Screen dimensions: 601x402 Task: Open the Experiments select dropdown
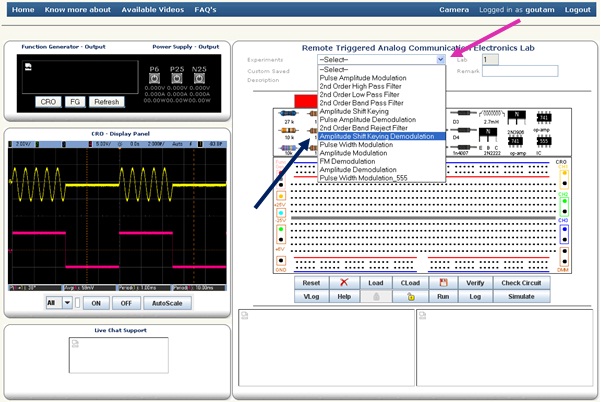click(x=380, y=60)
